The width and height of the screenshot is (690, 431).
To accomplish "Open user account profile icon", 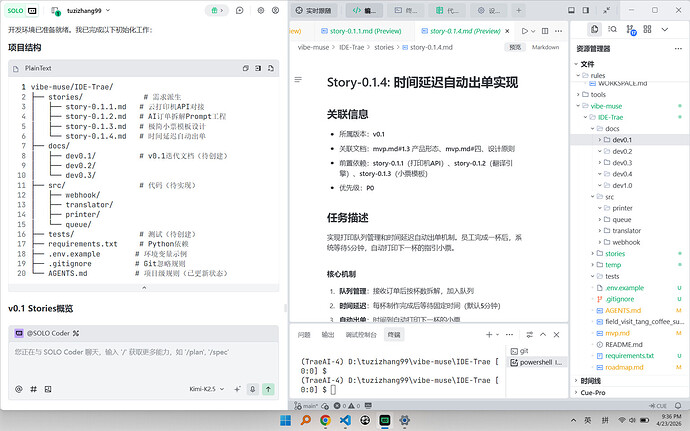I will pyautogui.click(x=275, y=11).
